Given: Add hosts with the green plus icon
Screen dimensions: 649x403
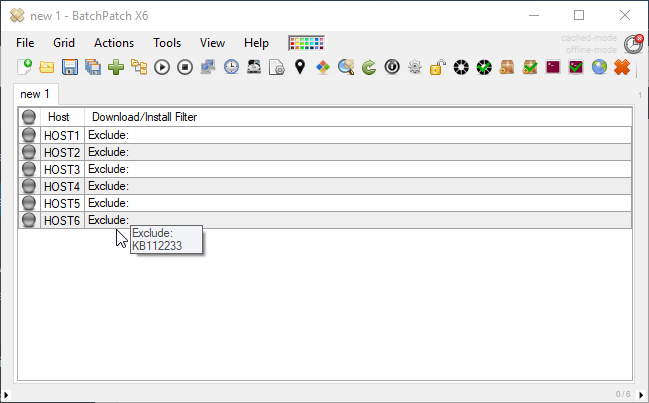Looking at the screenshot, I should [x=116, y=67].
